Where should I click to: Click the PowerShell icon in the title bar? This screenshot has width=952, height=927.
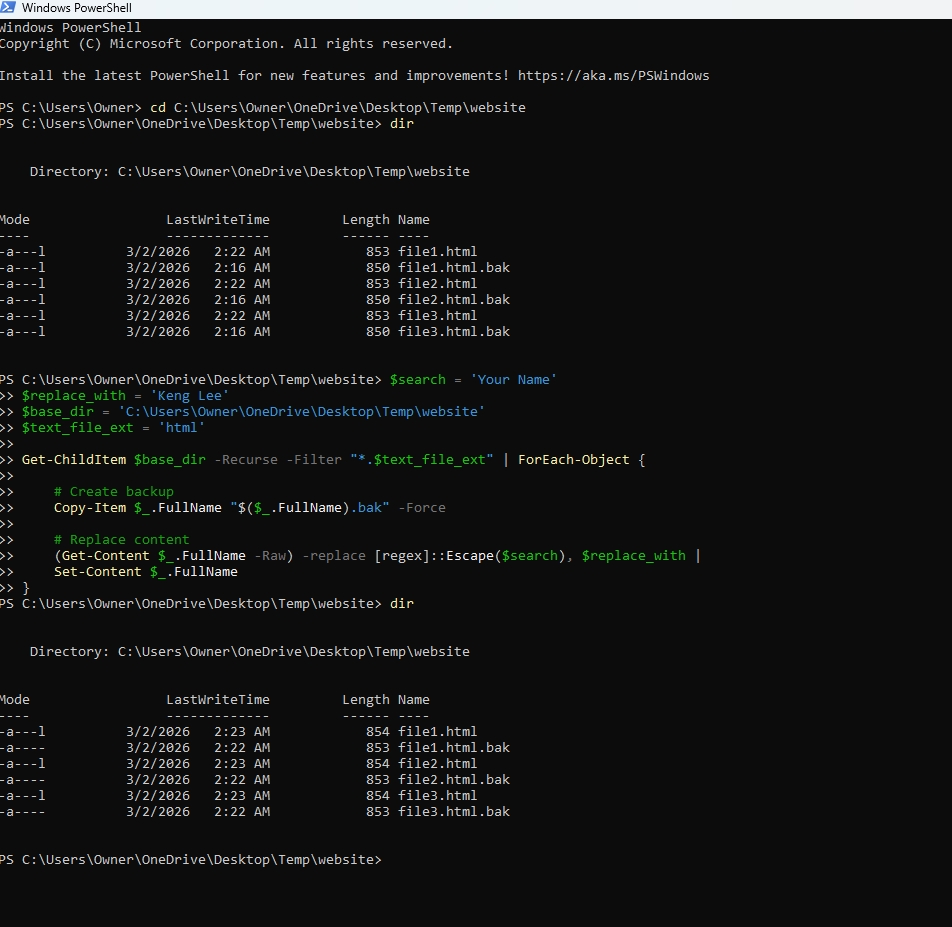(x=8, y=8)
